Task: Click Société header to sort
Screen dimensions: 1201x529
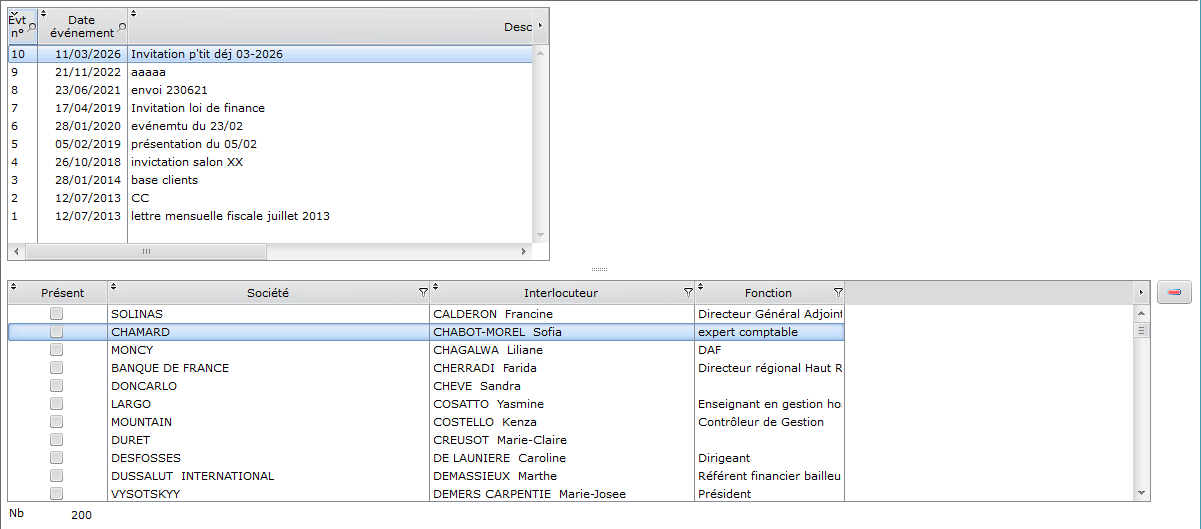Action: [x=268, y=293]
